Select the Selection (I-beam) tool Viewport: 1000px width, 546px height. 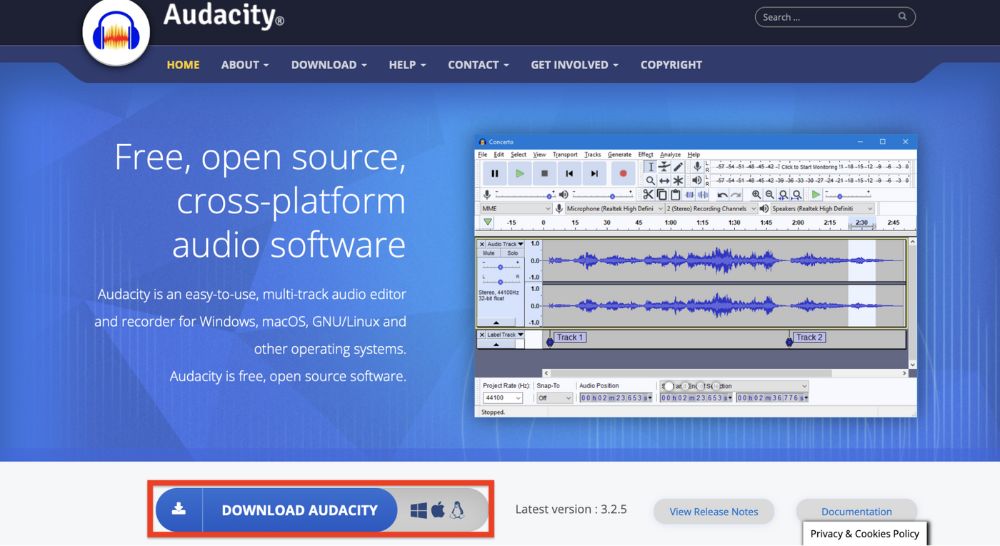[x=651, y=166]
